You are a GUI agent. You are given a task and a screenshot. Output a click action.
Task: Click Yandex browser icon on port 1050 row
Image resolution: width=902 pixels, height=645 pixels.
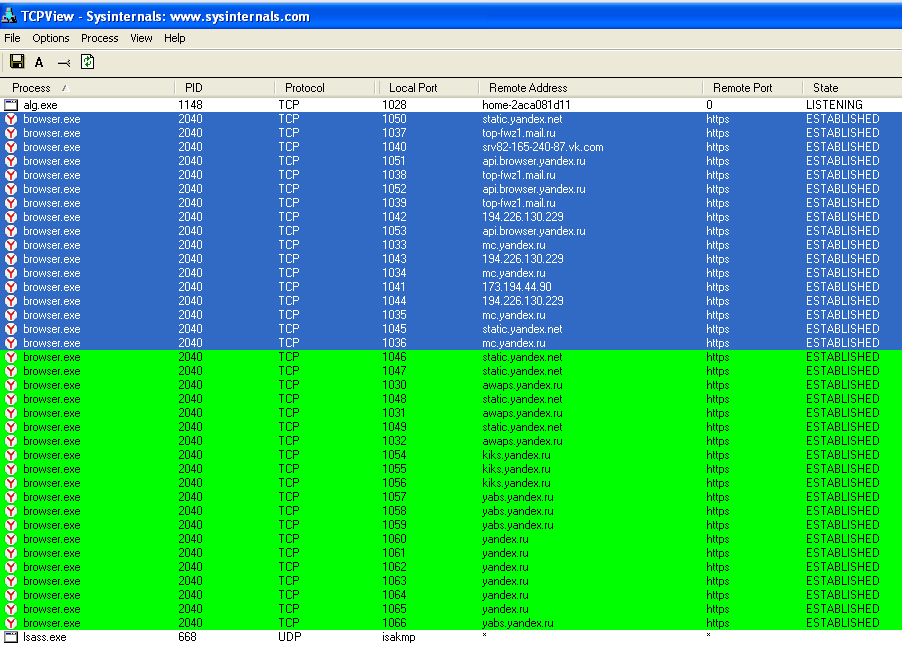click(x=11, y=119)
